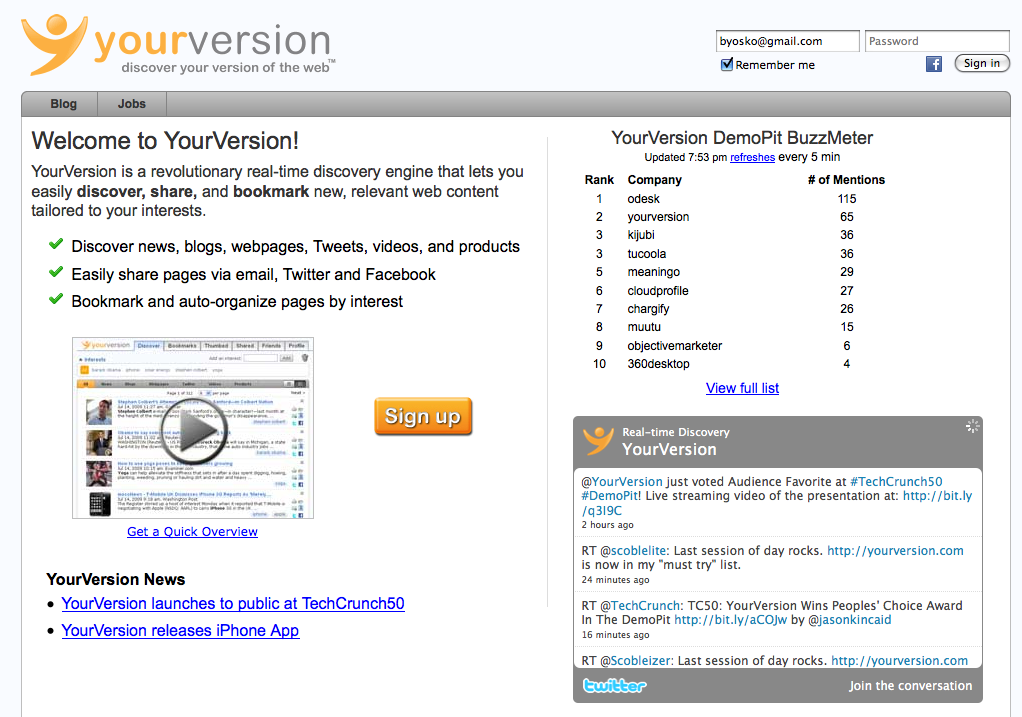Click the tucoola company entry

click(647, 254)
